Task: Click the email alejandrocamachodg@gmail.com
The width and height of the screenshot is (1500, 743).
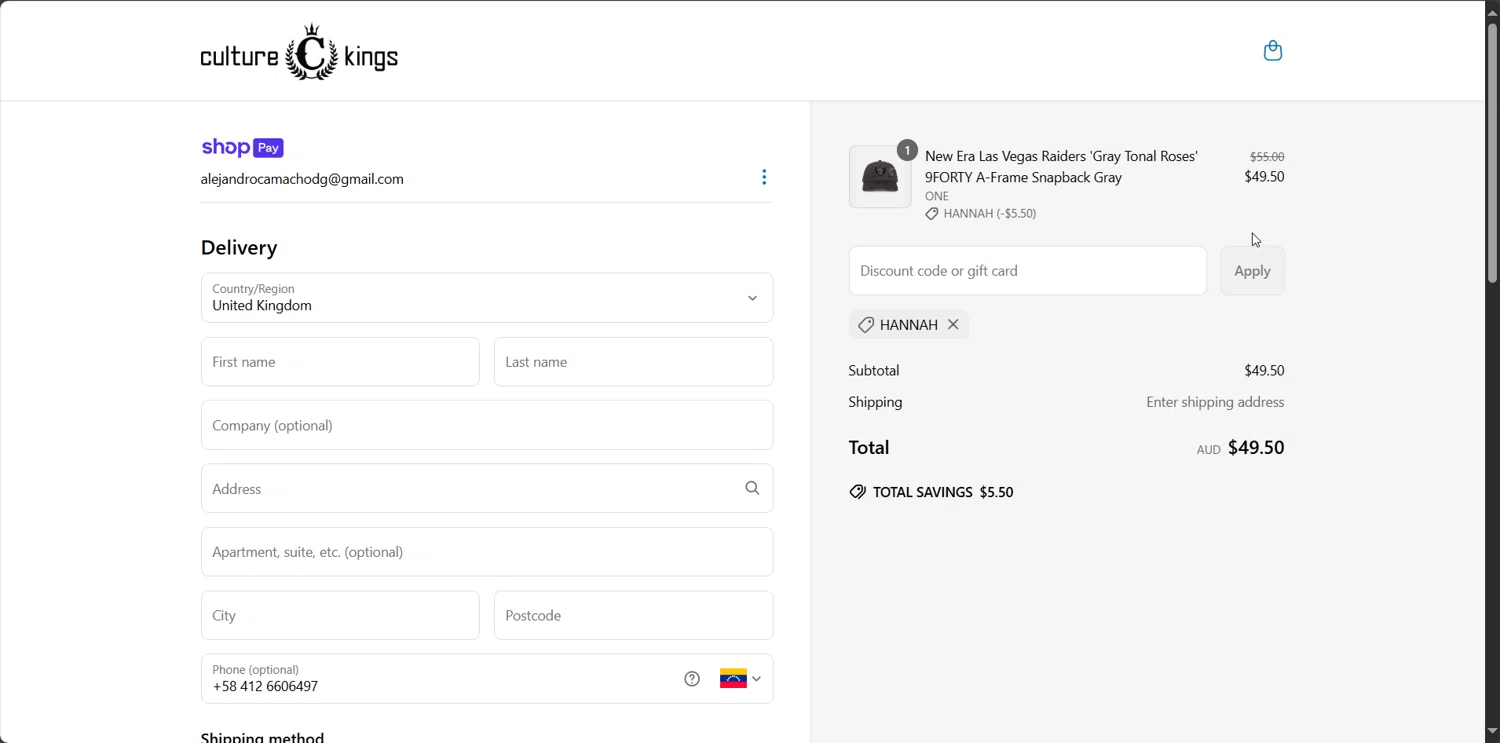Action: pyautogui.click(x=302, y=179)
